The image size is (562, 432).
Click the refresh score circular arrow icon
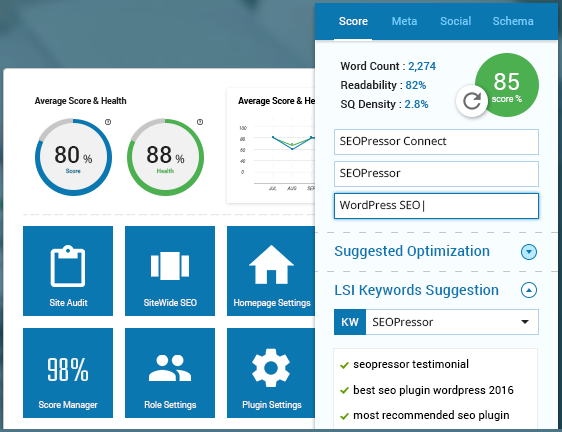pos(472,101)
